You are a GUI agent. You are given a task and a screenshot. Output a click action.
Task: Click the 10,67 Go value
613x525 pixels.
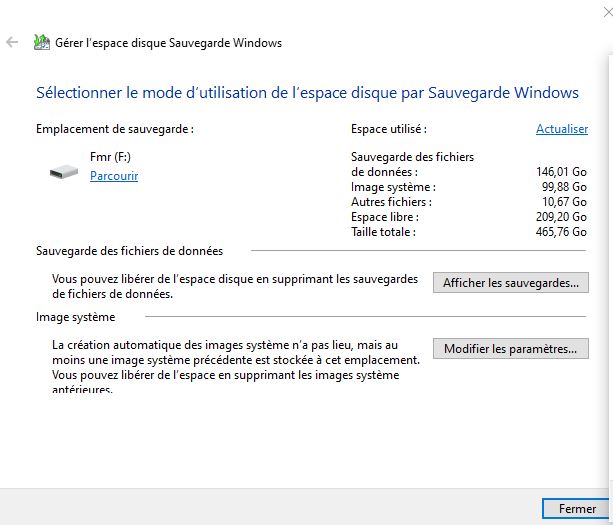click(x=564, y=202)
